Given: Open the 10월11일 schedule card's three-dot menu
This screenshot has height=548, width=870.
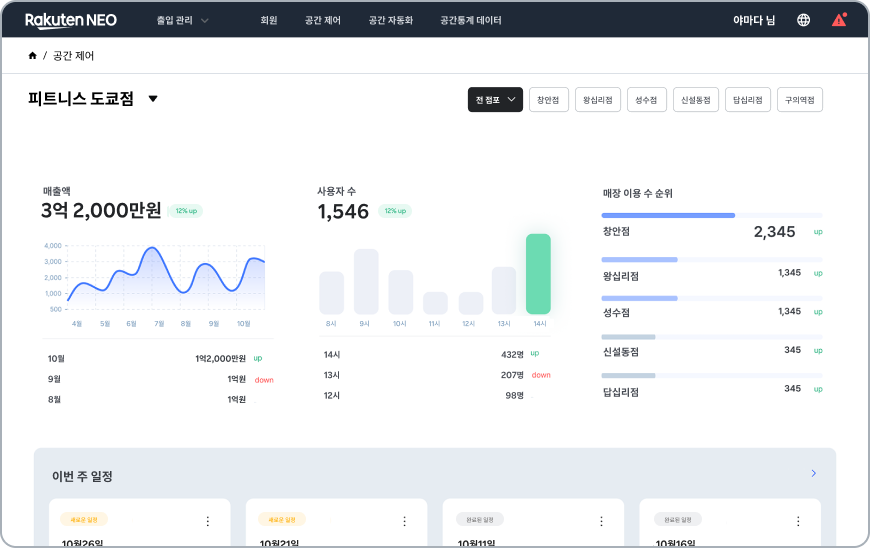Looking at the screenshot, I should click(601, 521).
